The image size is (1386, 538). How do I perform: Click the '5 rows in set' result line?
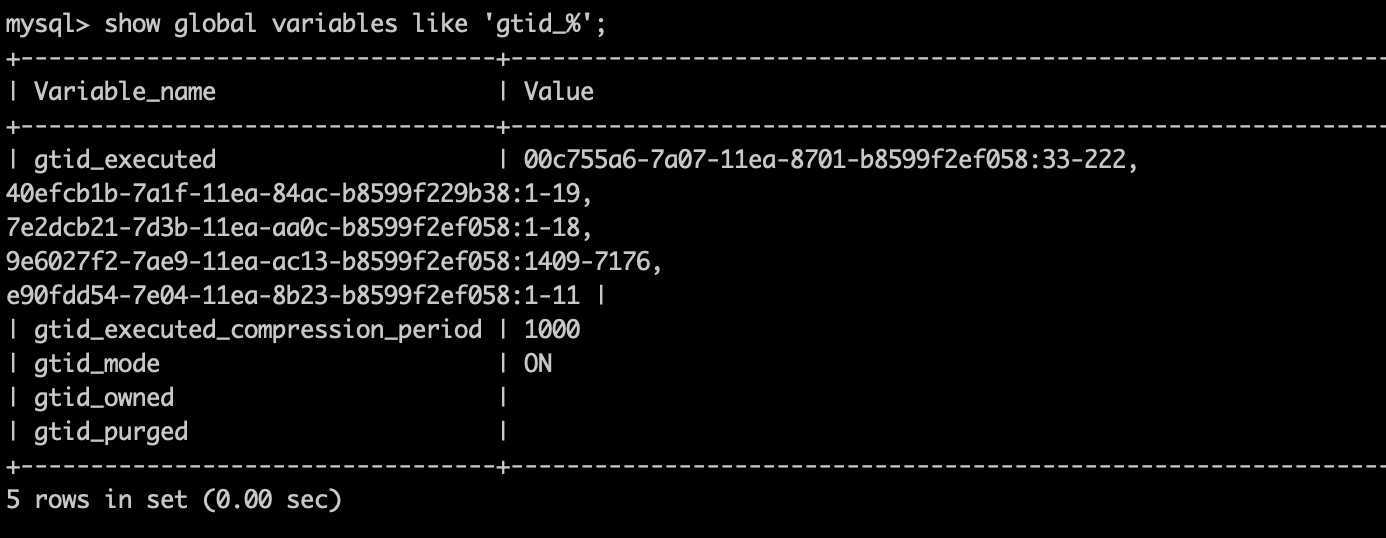click(174, 499)
